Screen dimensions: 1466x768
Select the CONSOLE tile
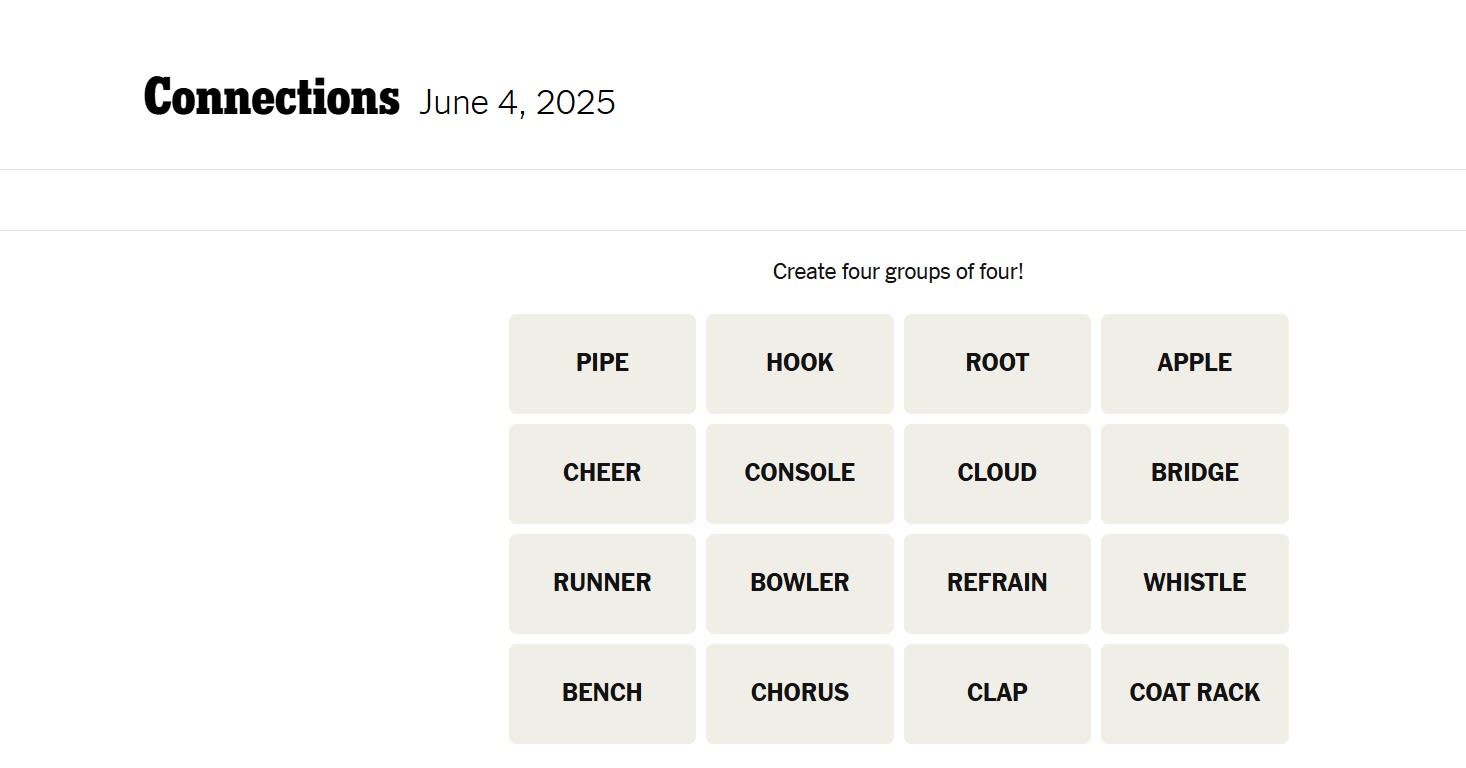(799, 473)
